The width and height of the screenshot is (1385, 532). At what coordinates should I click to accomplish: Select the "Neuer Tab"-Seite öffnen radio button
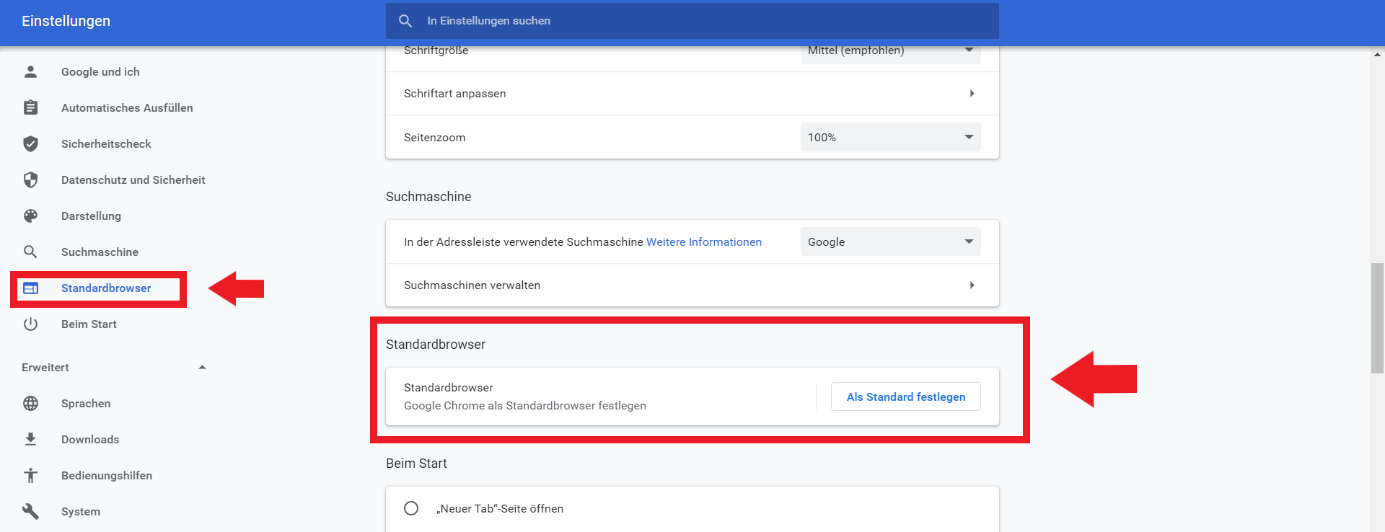[411, 508]
